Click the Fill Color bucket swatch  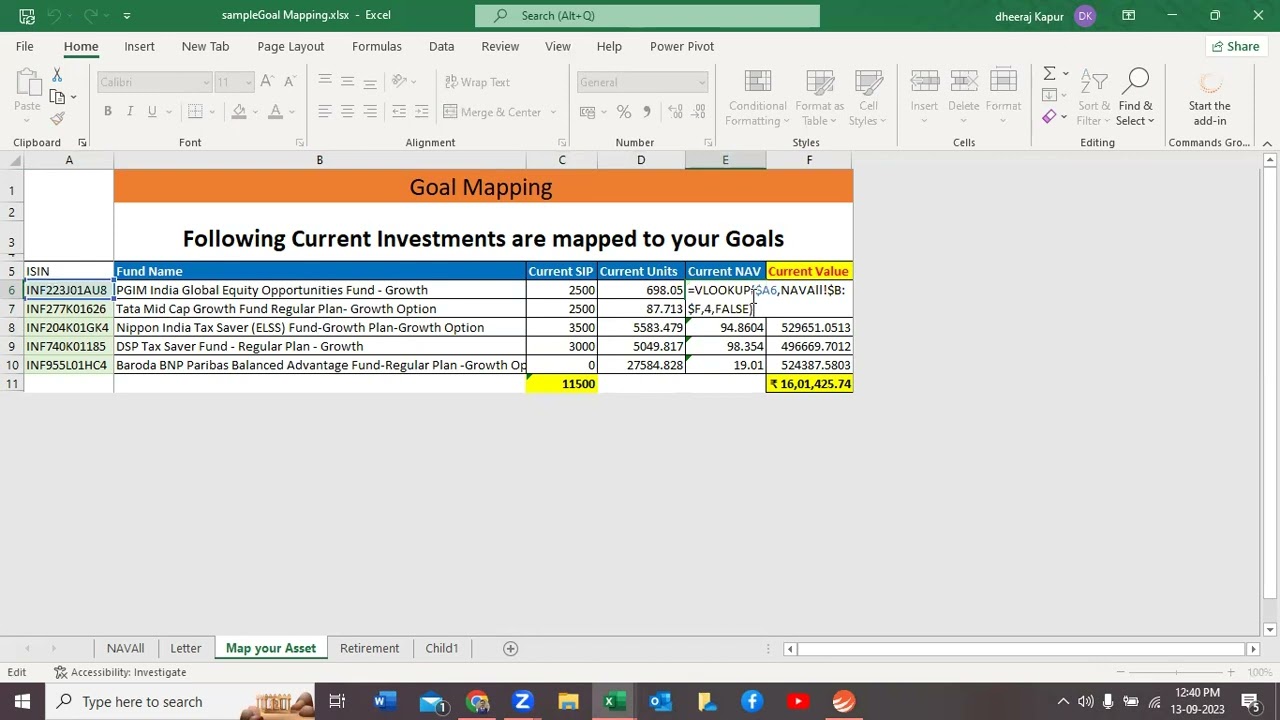tap(237, 112)
